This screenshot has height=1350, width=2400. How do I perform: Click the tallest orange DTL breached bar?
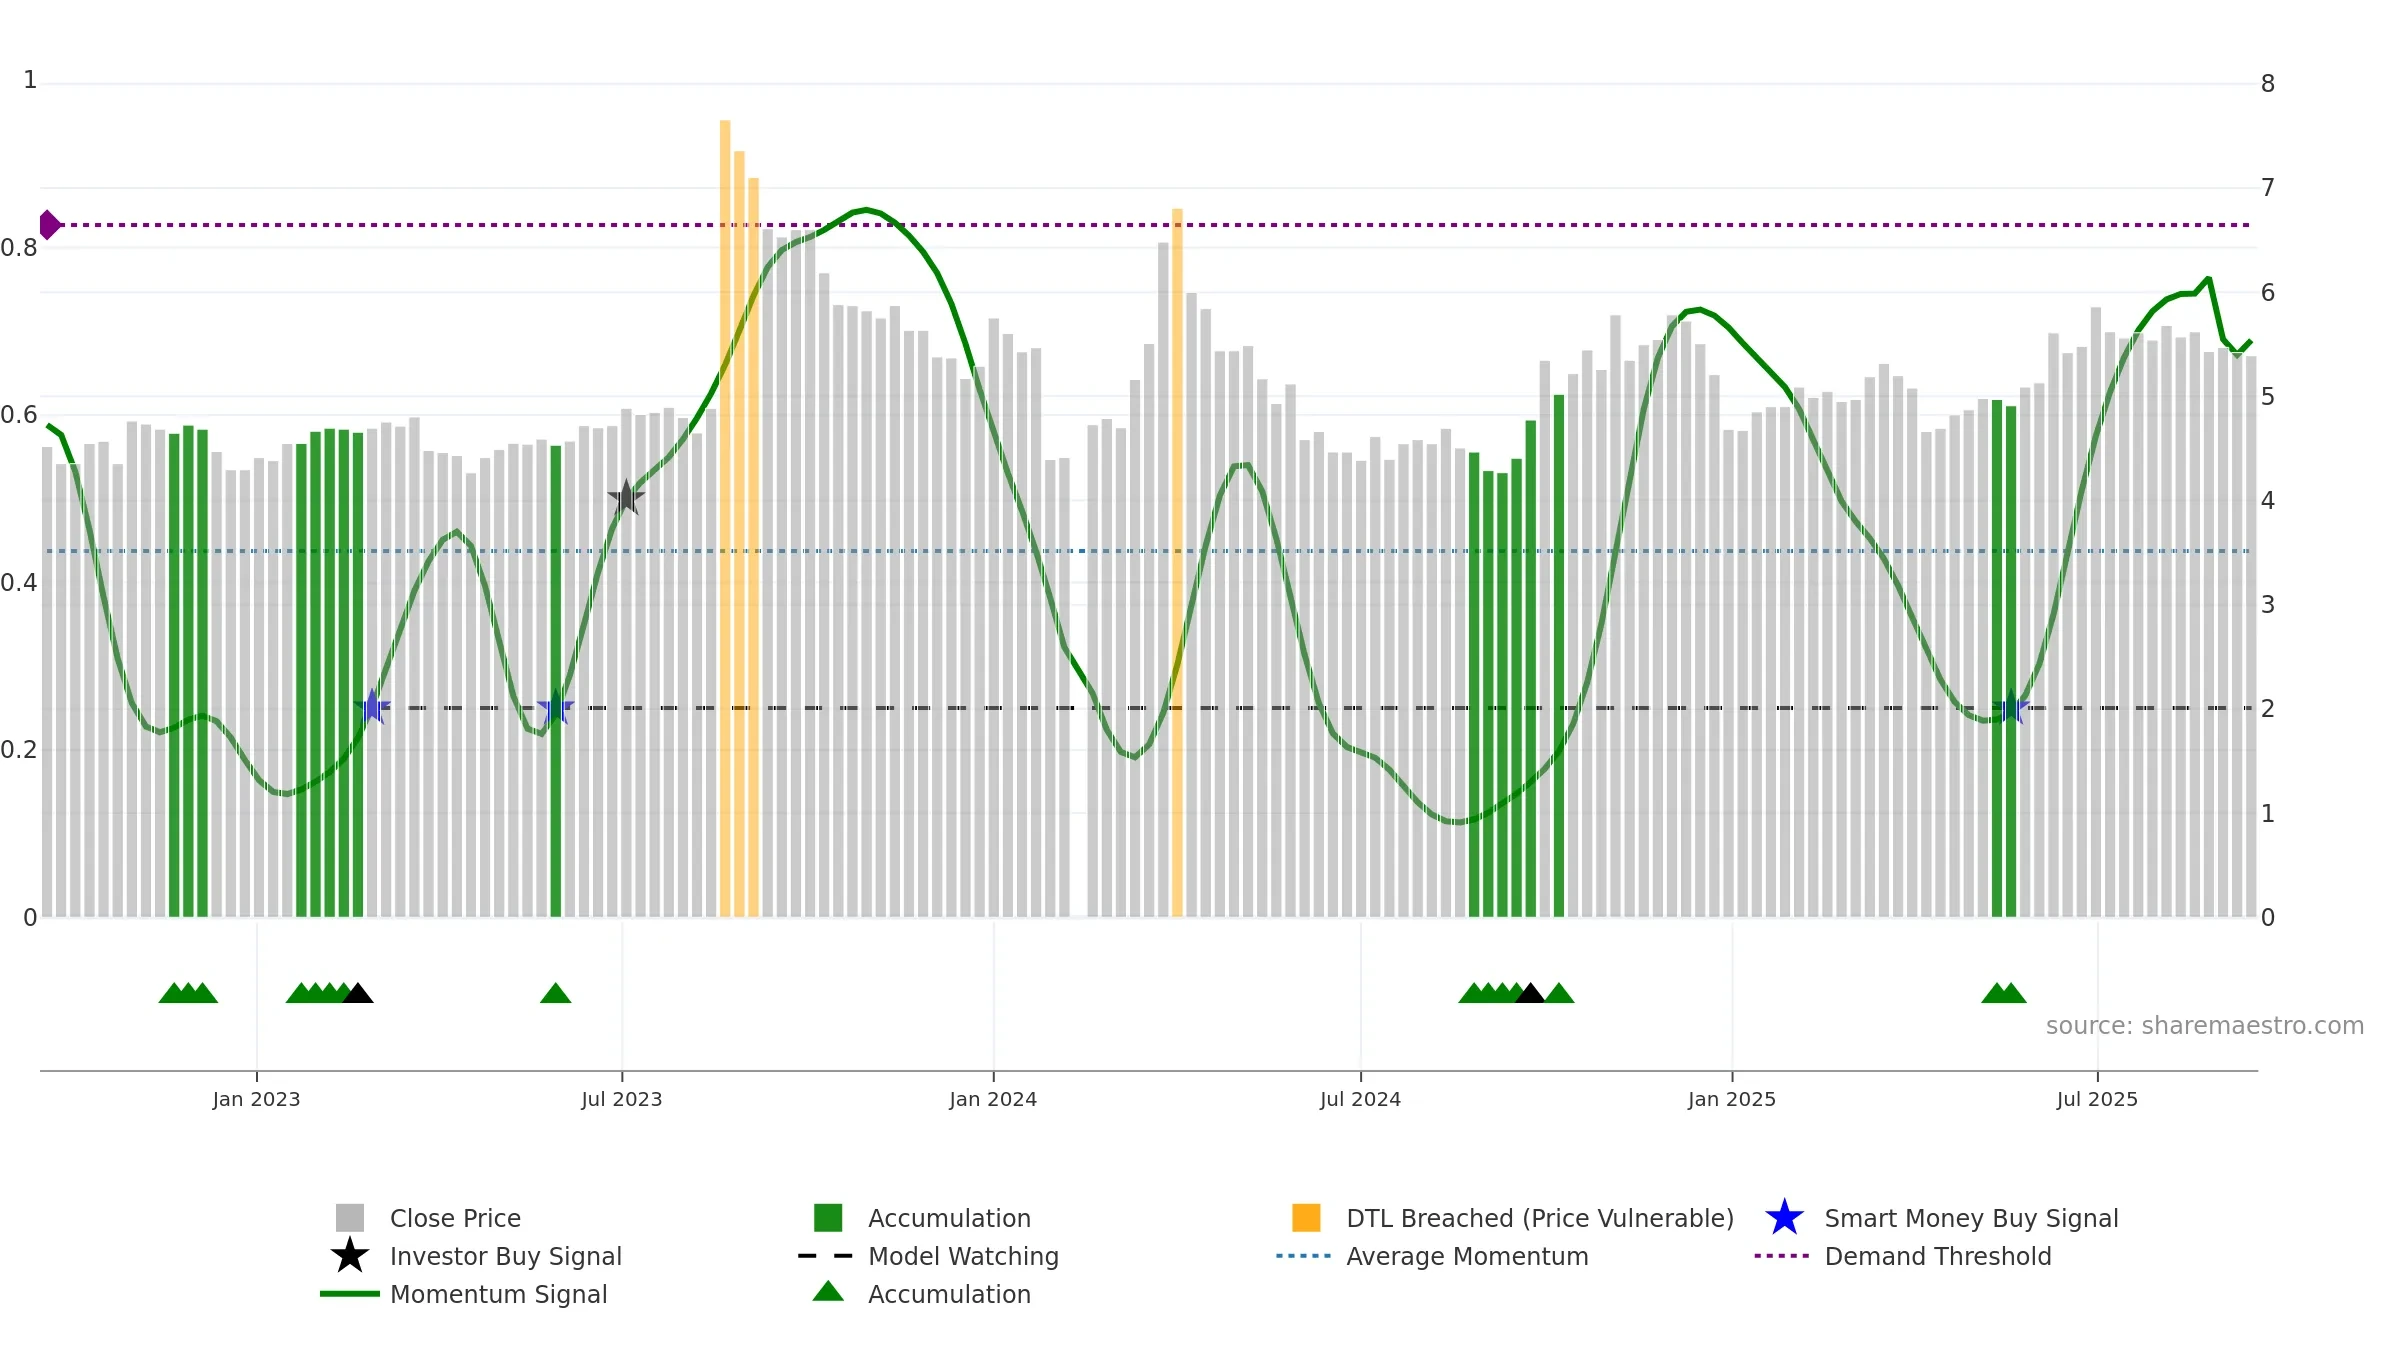tap(725, 518)
